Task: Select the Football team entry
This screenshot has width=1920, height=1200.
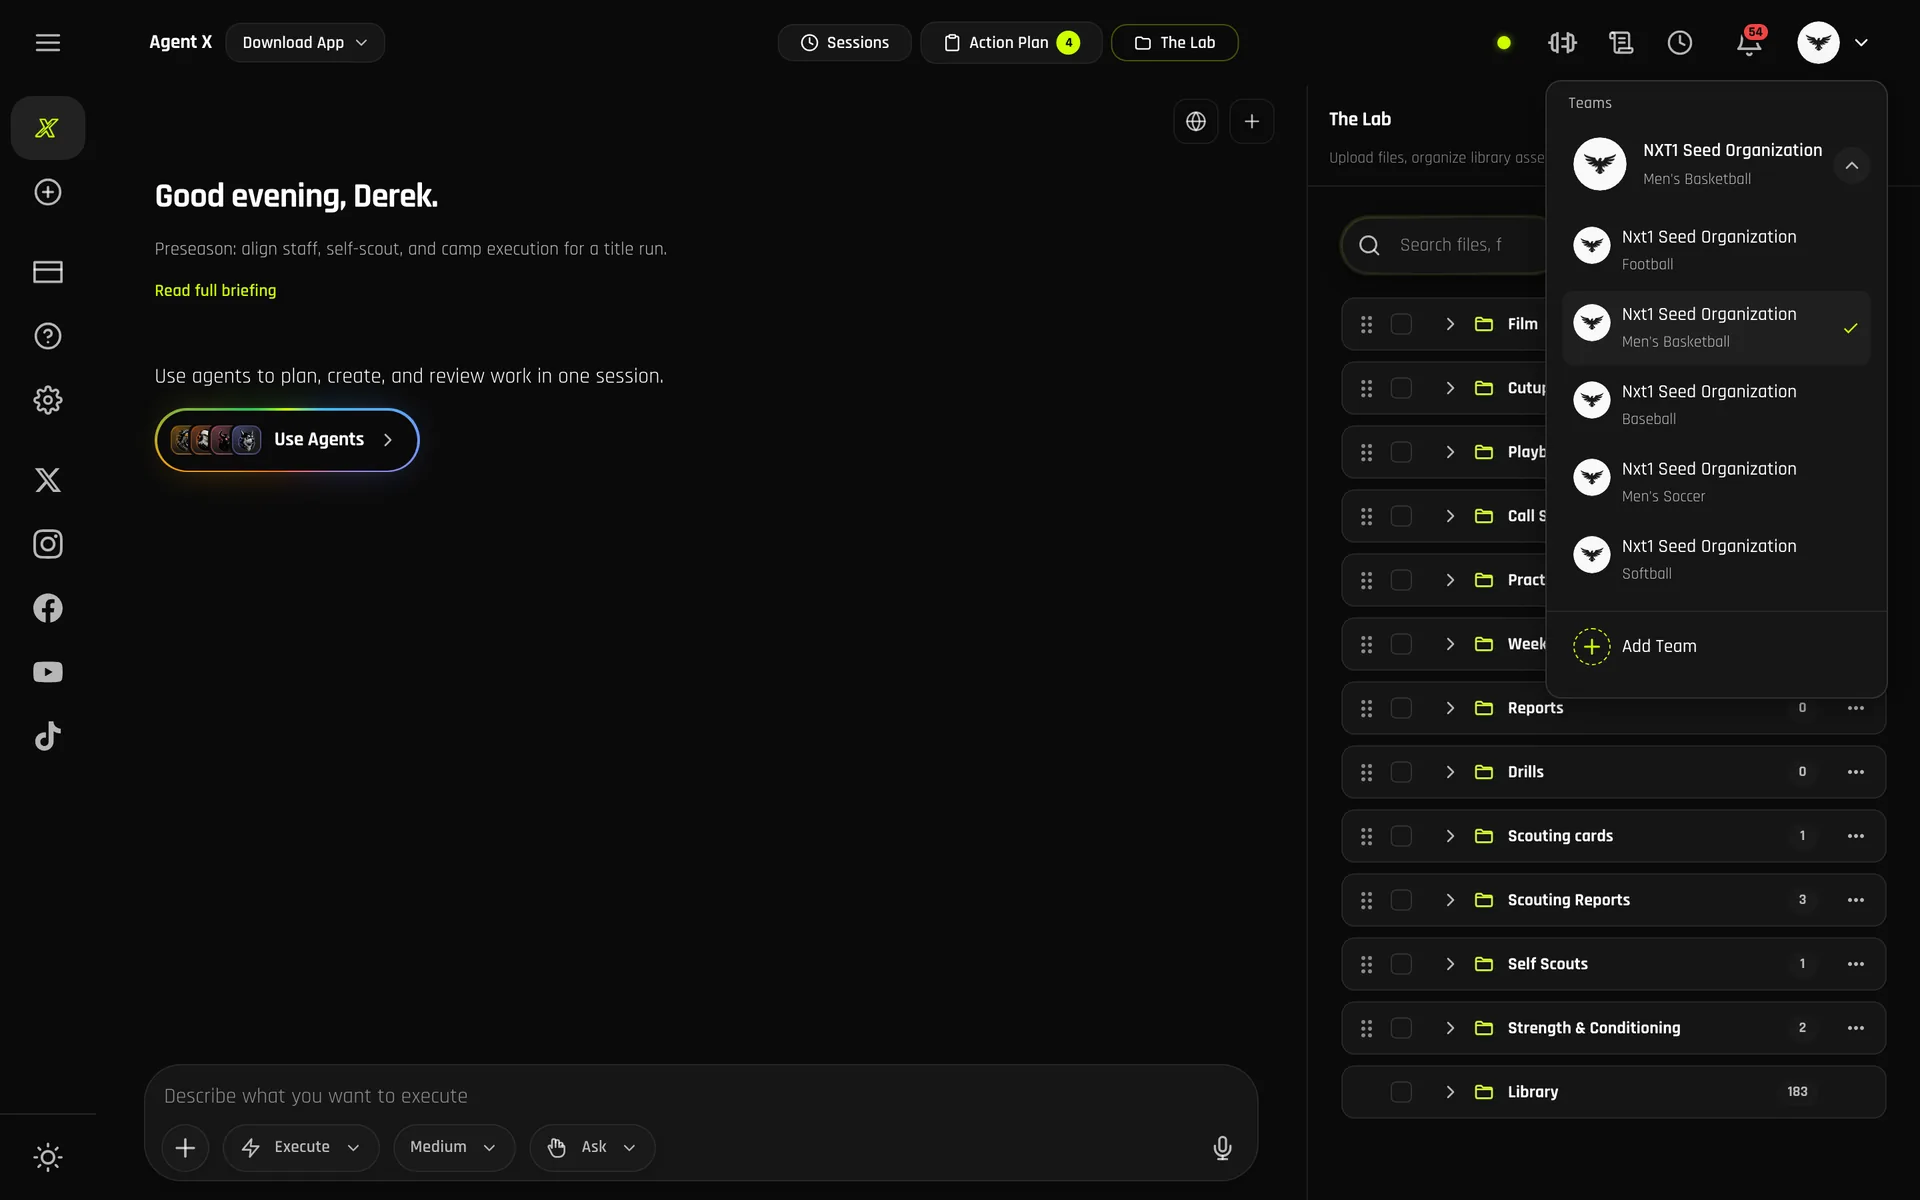Action: 1716,250
